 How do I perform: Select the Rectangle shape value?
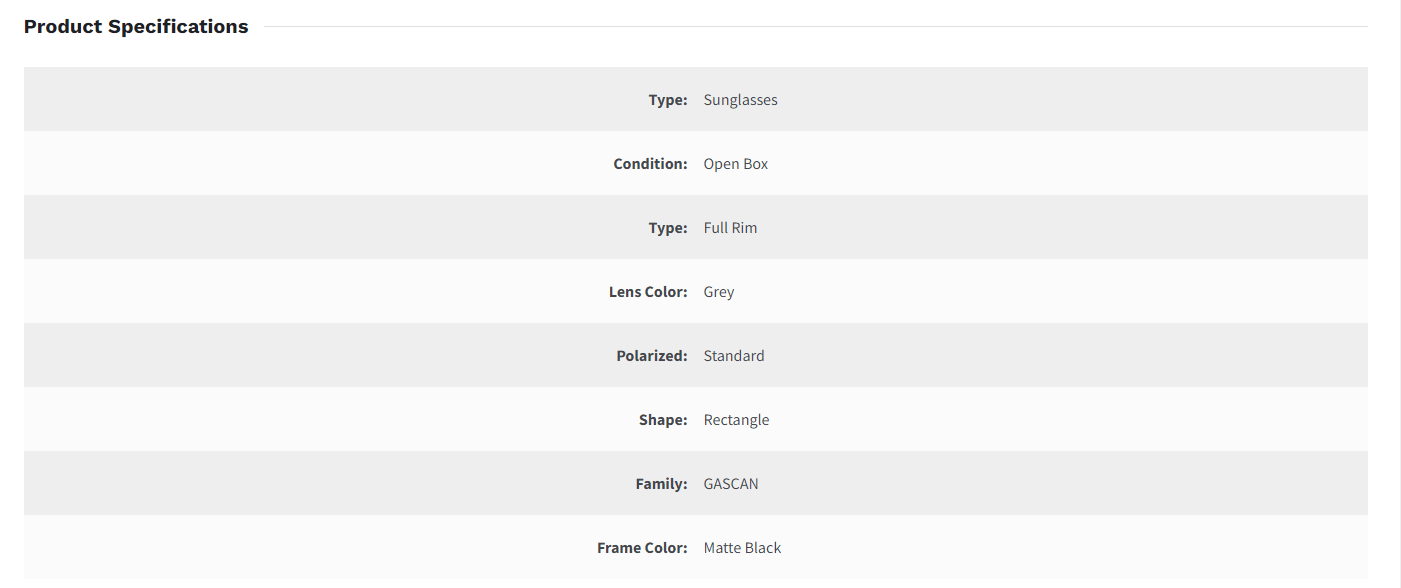point(736,420)
